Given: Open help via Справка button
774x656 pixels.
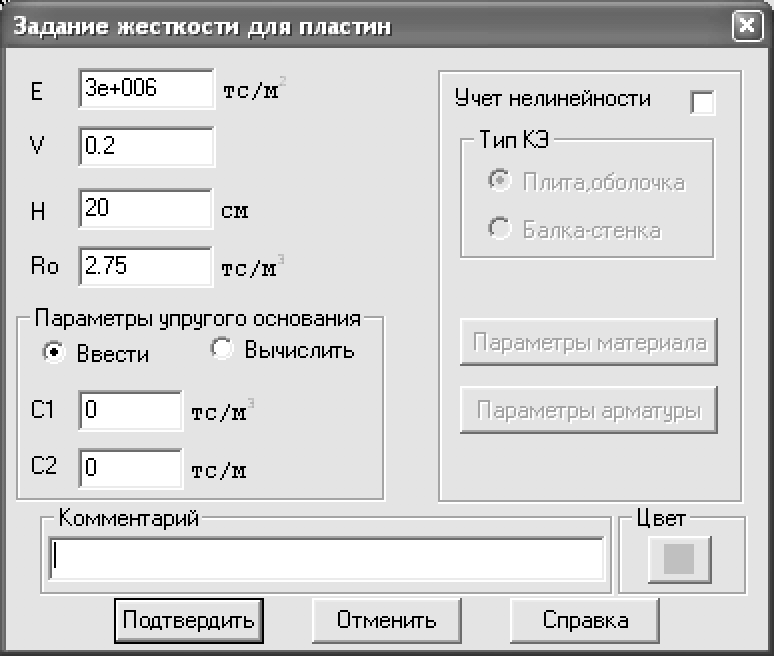Looking at the screenshot, I should tap(585, 620).
